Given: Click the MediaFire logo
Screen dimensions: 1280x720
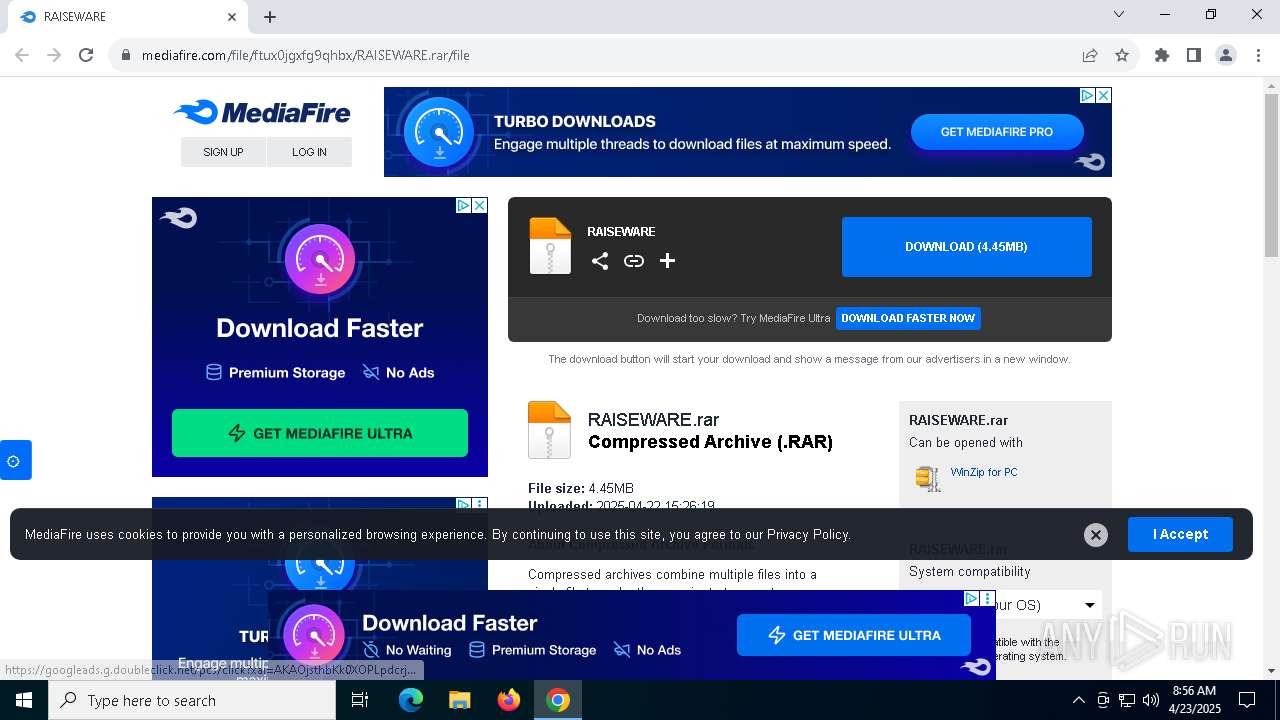Looking at the screenshot, I should (x=262, y=112).
